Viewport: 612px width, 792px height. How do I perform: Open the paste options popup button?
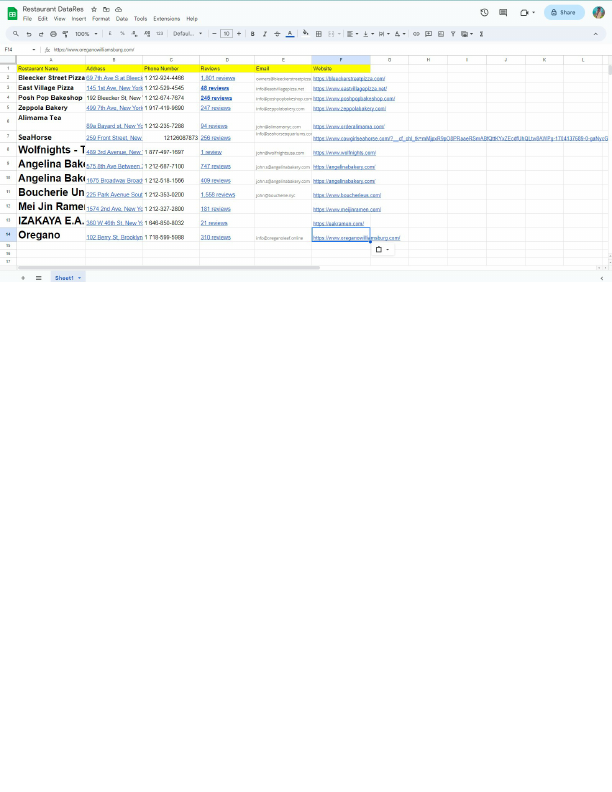point(382,250)
